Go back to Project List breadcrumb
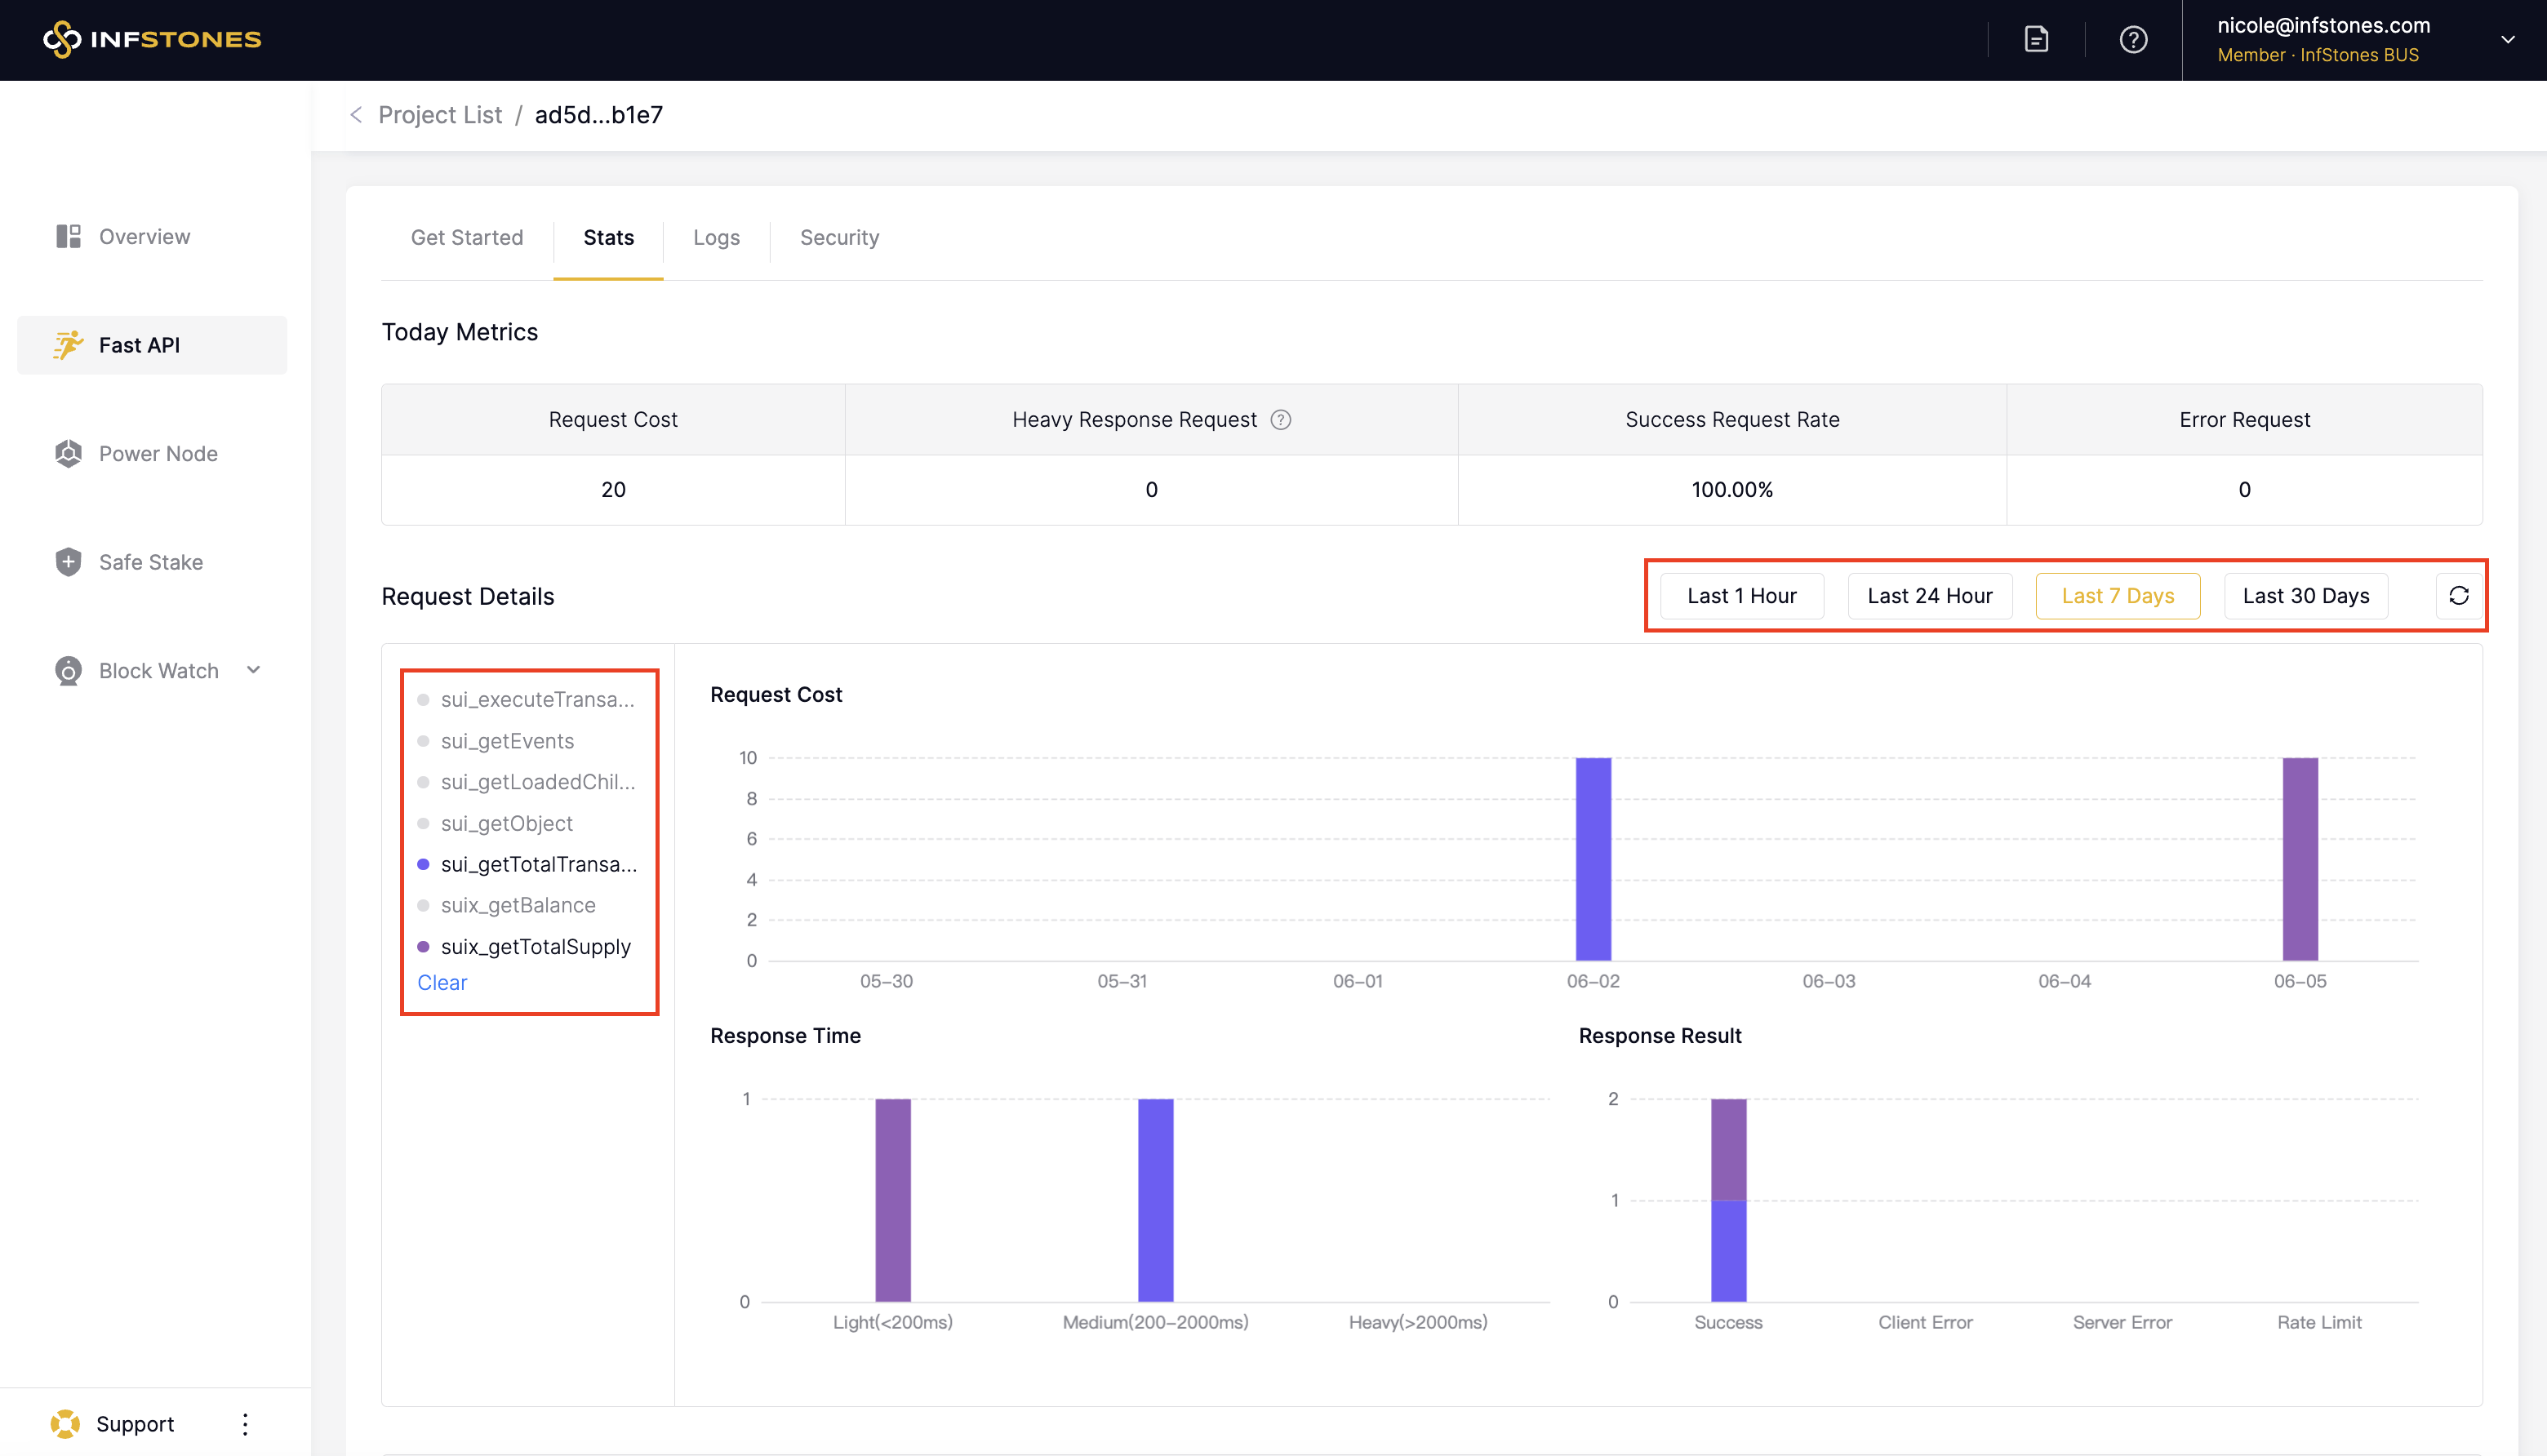 [439, 115]
